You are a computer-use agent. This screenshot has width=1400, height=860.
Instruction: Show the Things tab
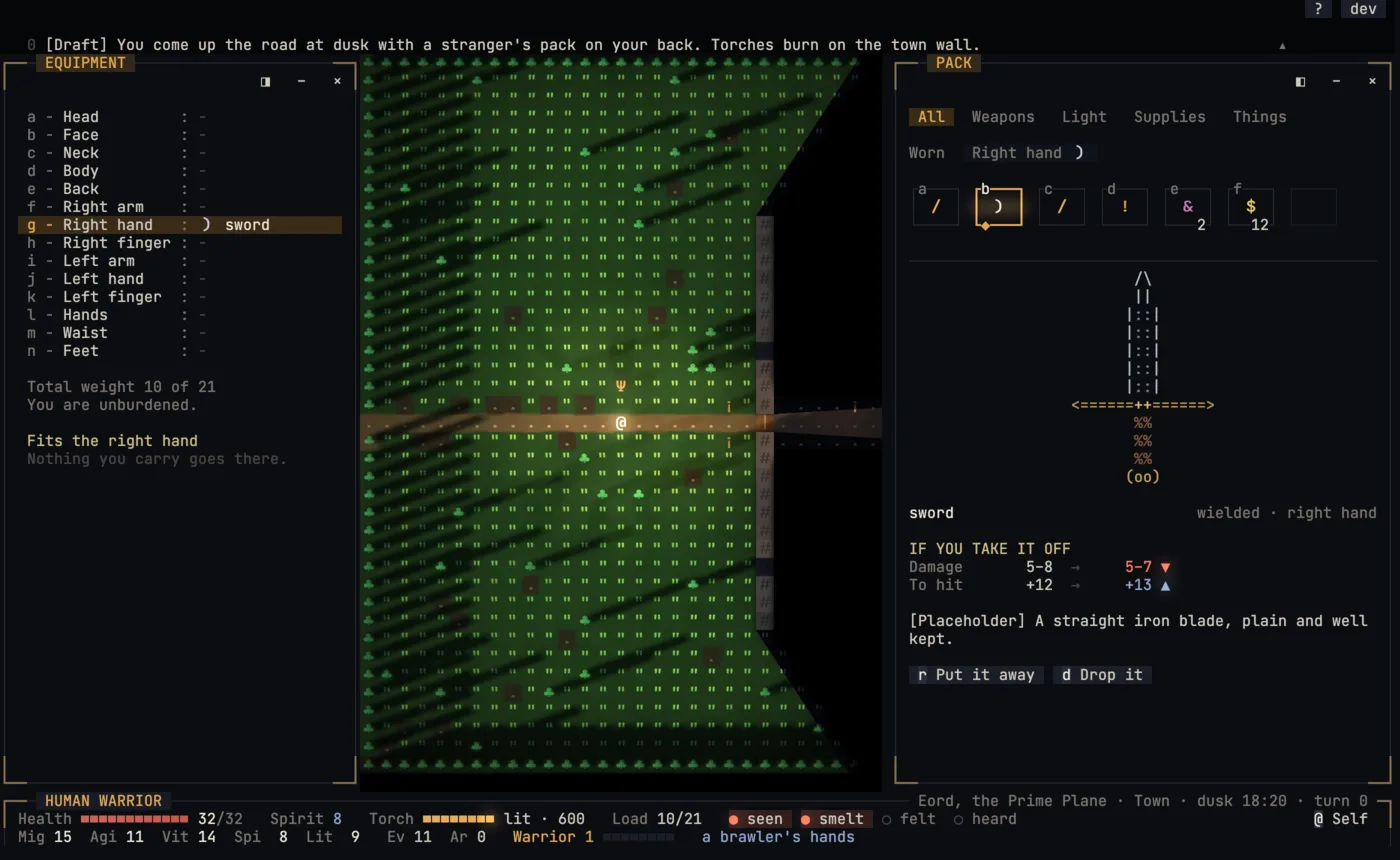[x=1259, y=117]
